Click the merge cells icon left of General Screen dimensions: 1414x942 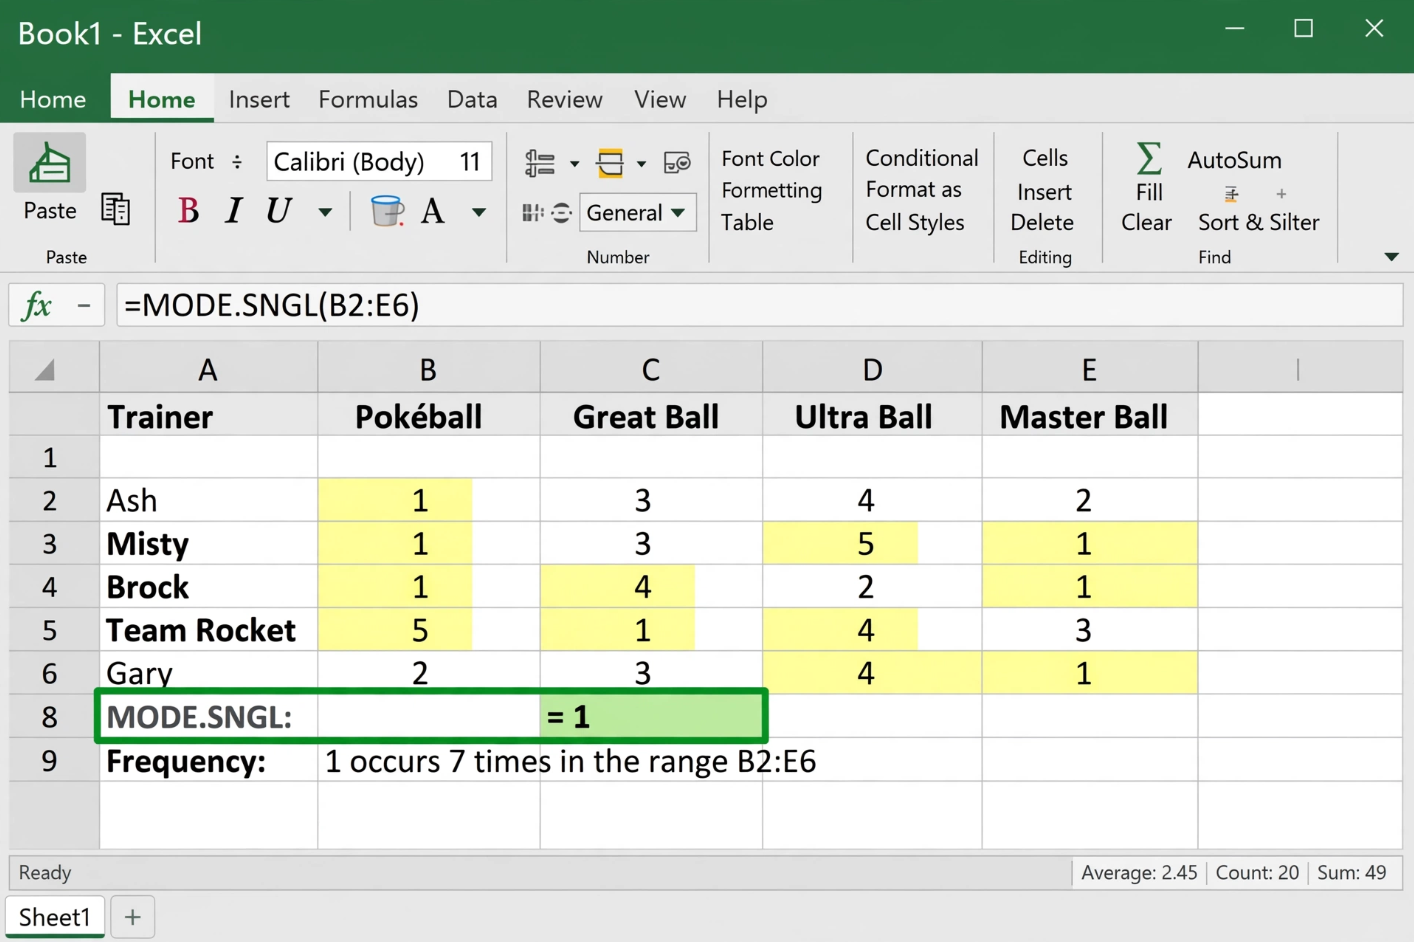(x=532, y=212)
